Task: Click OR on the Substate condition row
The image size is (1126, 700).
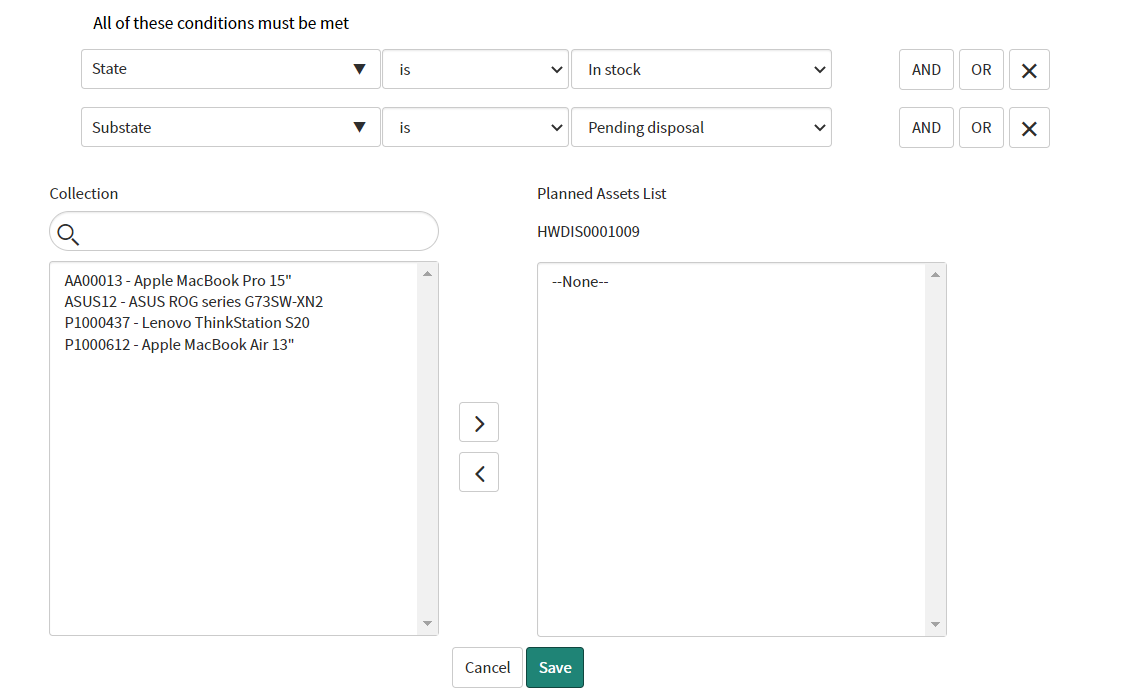Action: (x=981, y=127)
